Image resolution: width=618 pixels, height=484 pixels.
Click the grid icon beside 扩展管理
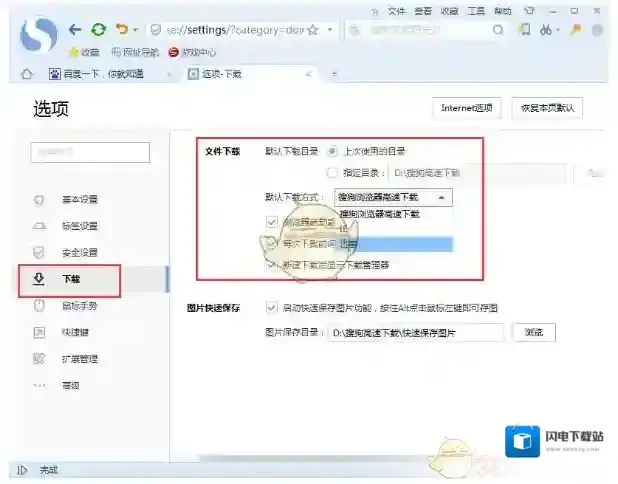pos(39,359)
